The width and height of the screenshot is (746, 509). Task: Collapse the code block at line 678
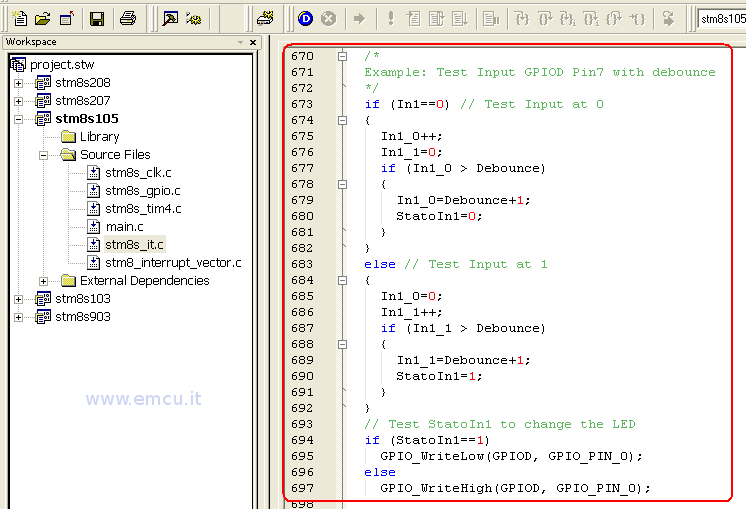coord(342,184)
